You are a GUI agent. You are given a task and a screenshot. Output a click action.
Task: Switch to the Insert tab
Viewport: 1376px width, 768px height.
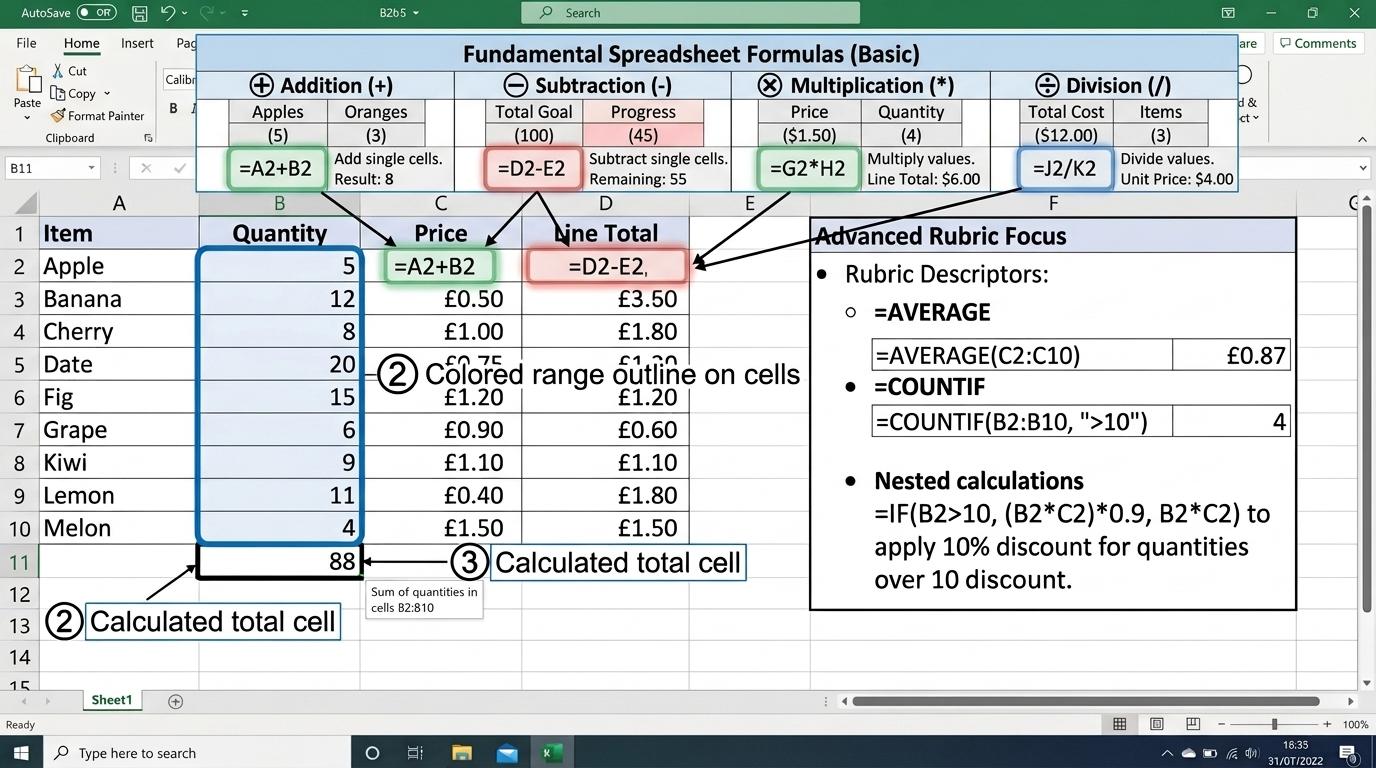coord(137,43)
